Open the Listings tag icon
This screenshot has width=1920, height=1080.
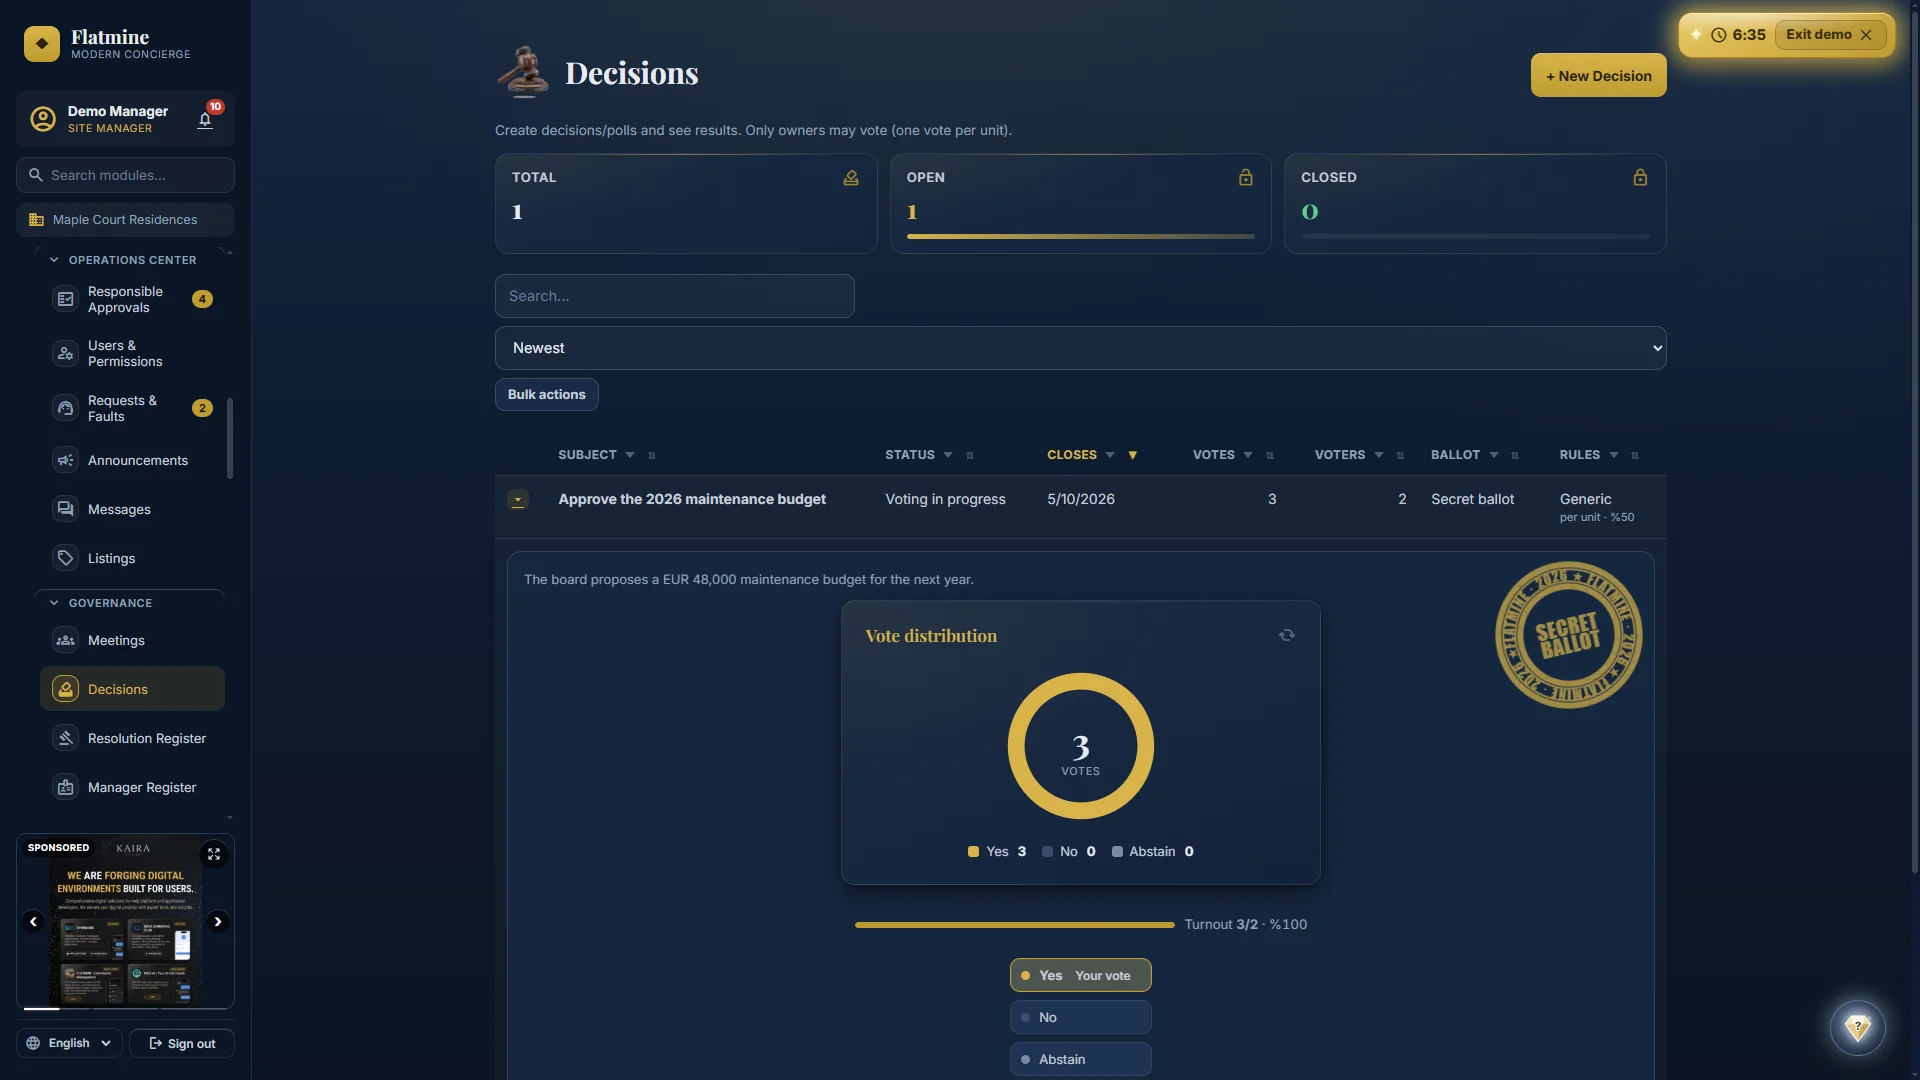[x=65, y=558]
